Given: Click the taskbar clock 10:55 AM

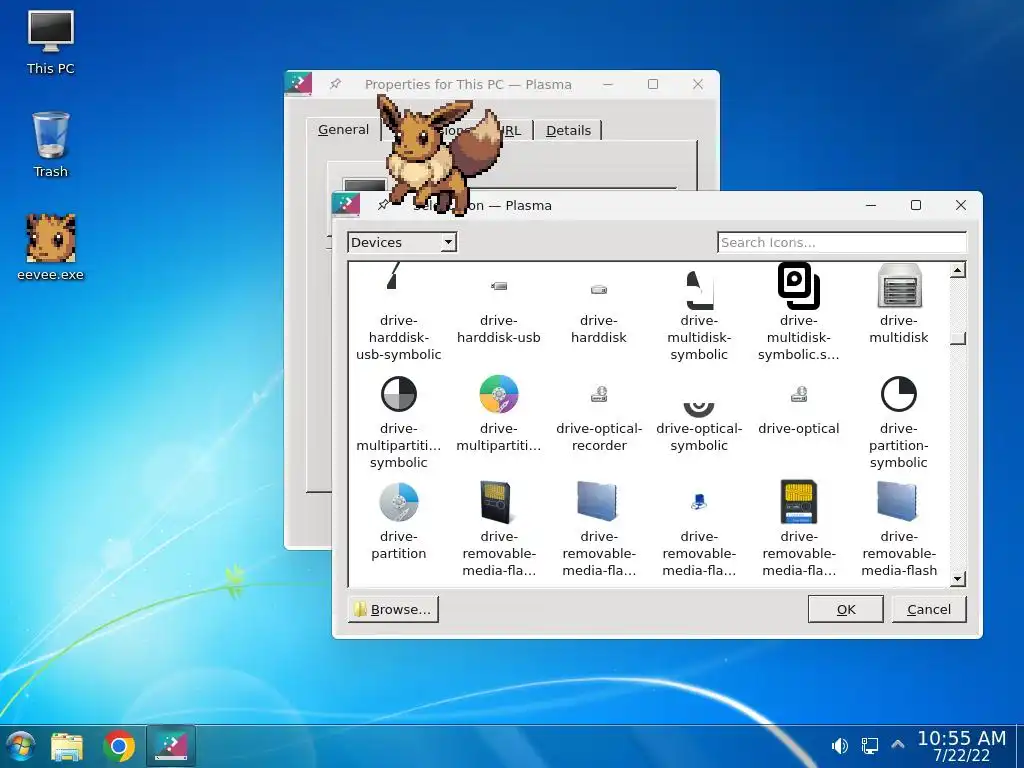Looking at the screenshot, I should click(961, 738).
